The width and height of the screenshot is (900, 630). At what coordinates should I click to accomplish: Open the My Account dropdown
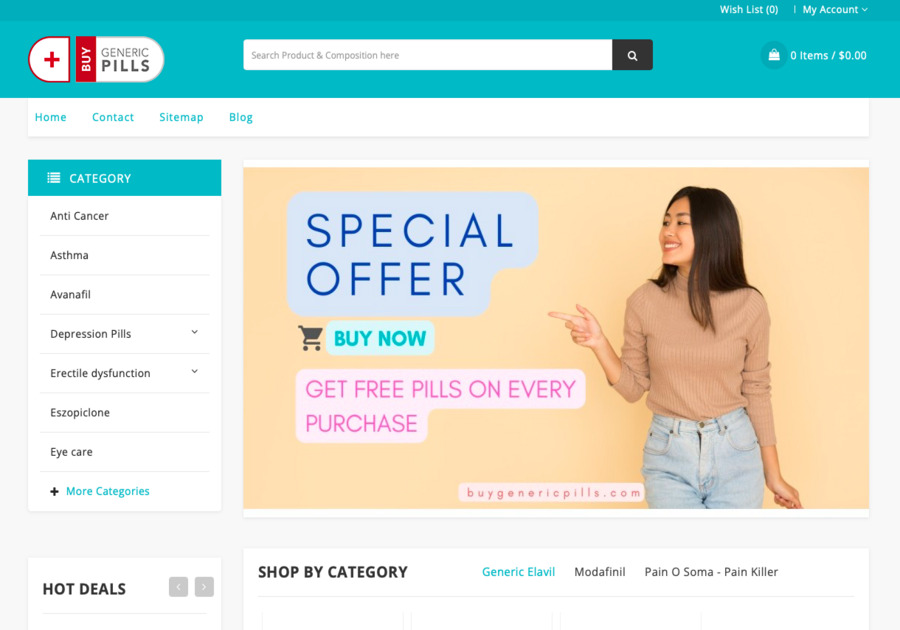835,10
